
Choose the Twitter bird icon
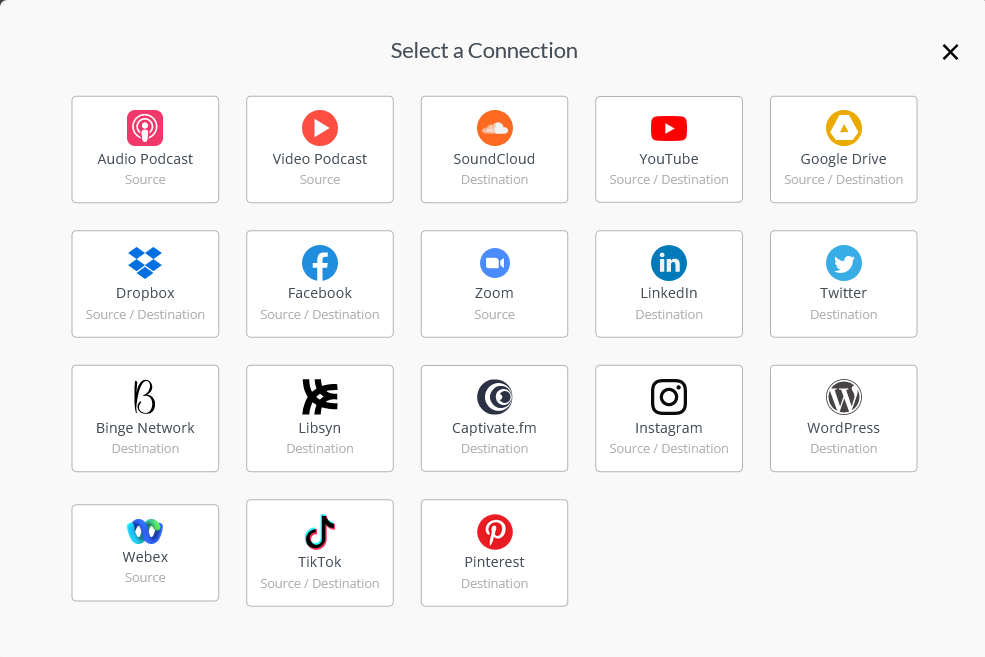pos(844,263)
